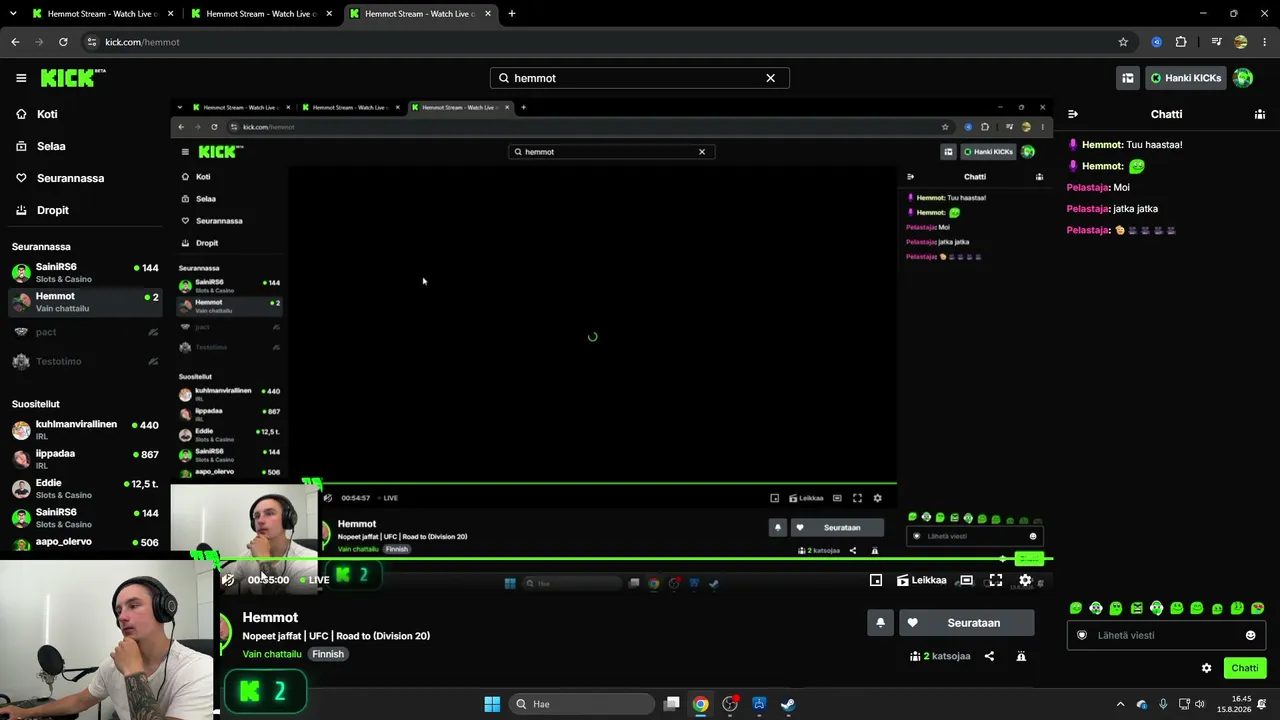Click the 2 katsojaa viewer count
This screenshot has width=1280, height=720.
point(940,656)
